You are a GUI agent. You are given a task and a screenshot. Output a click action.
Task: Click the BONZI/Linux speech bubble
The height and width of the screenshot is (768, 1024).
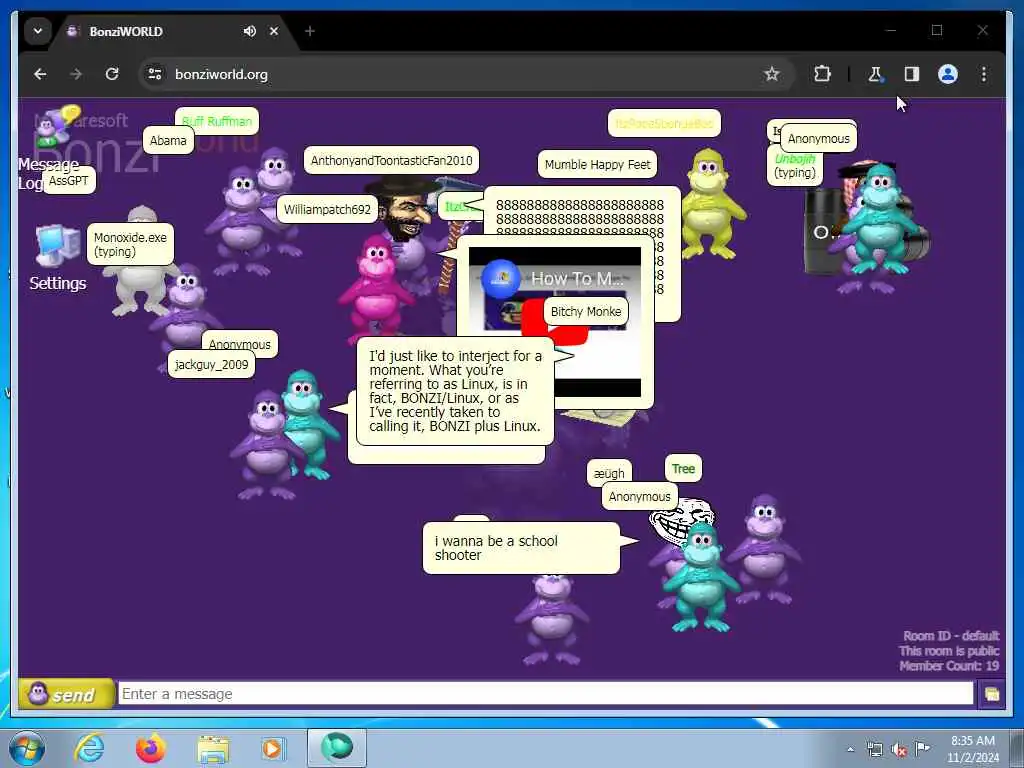coord(455,391)
